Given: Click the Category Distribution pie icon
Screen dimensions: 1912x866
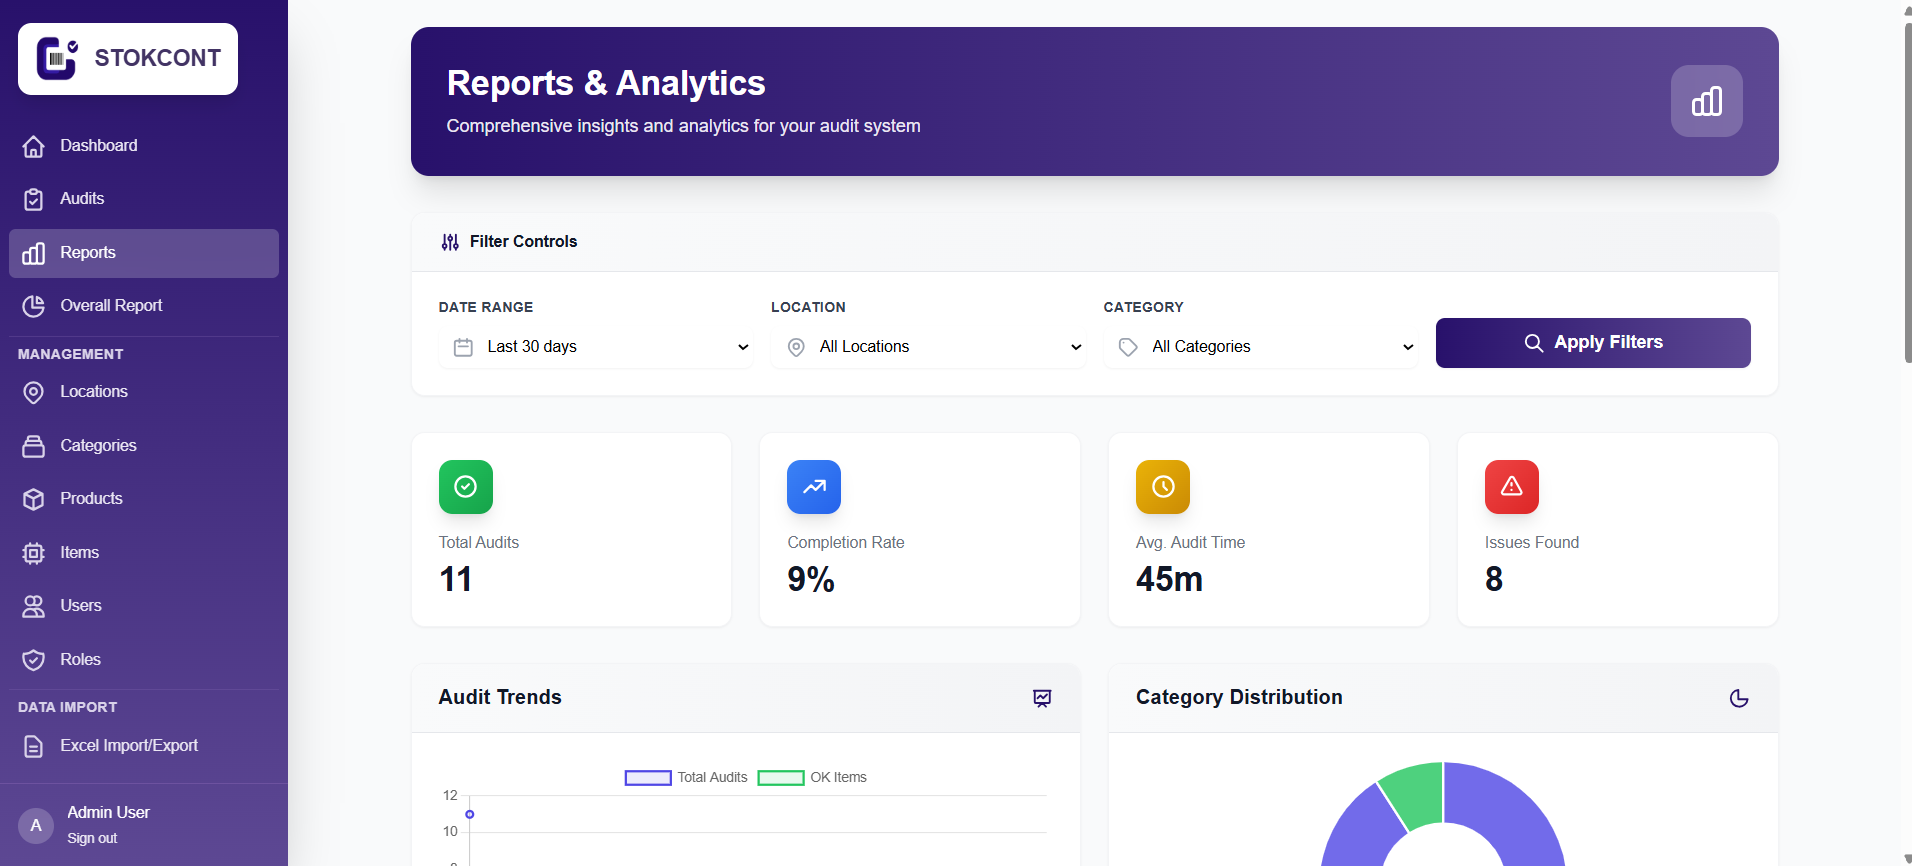Looking at the screenshot, I should coord(1739,698).
